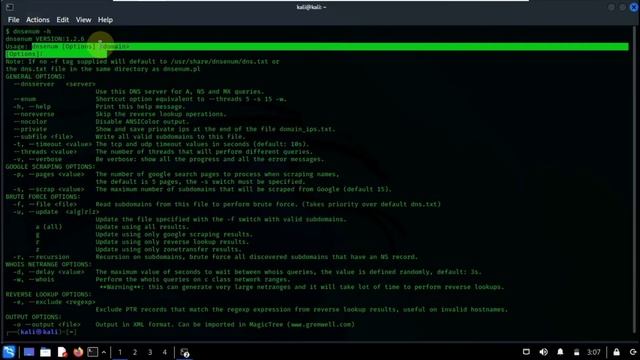Open terminal emulator from taskbar

[93, 352]
